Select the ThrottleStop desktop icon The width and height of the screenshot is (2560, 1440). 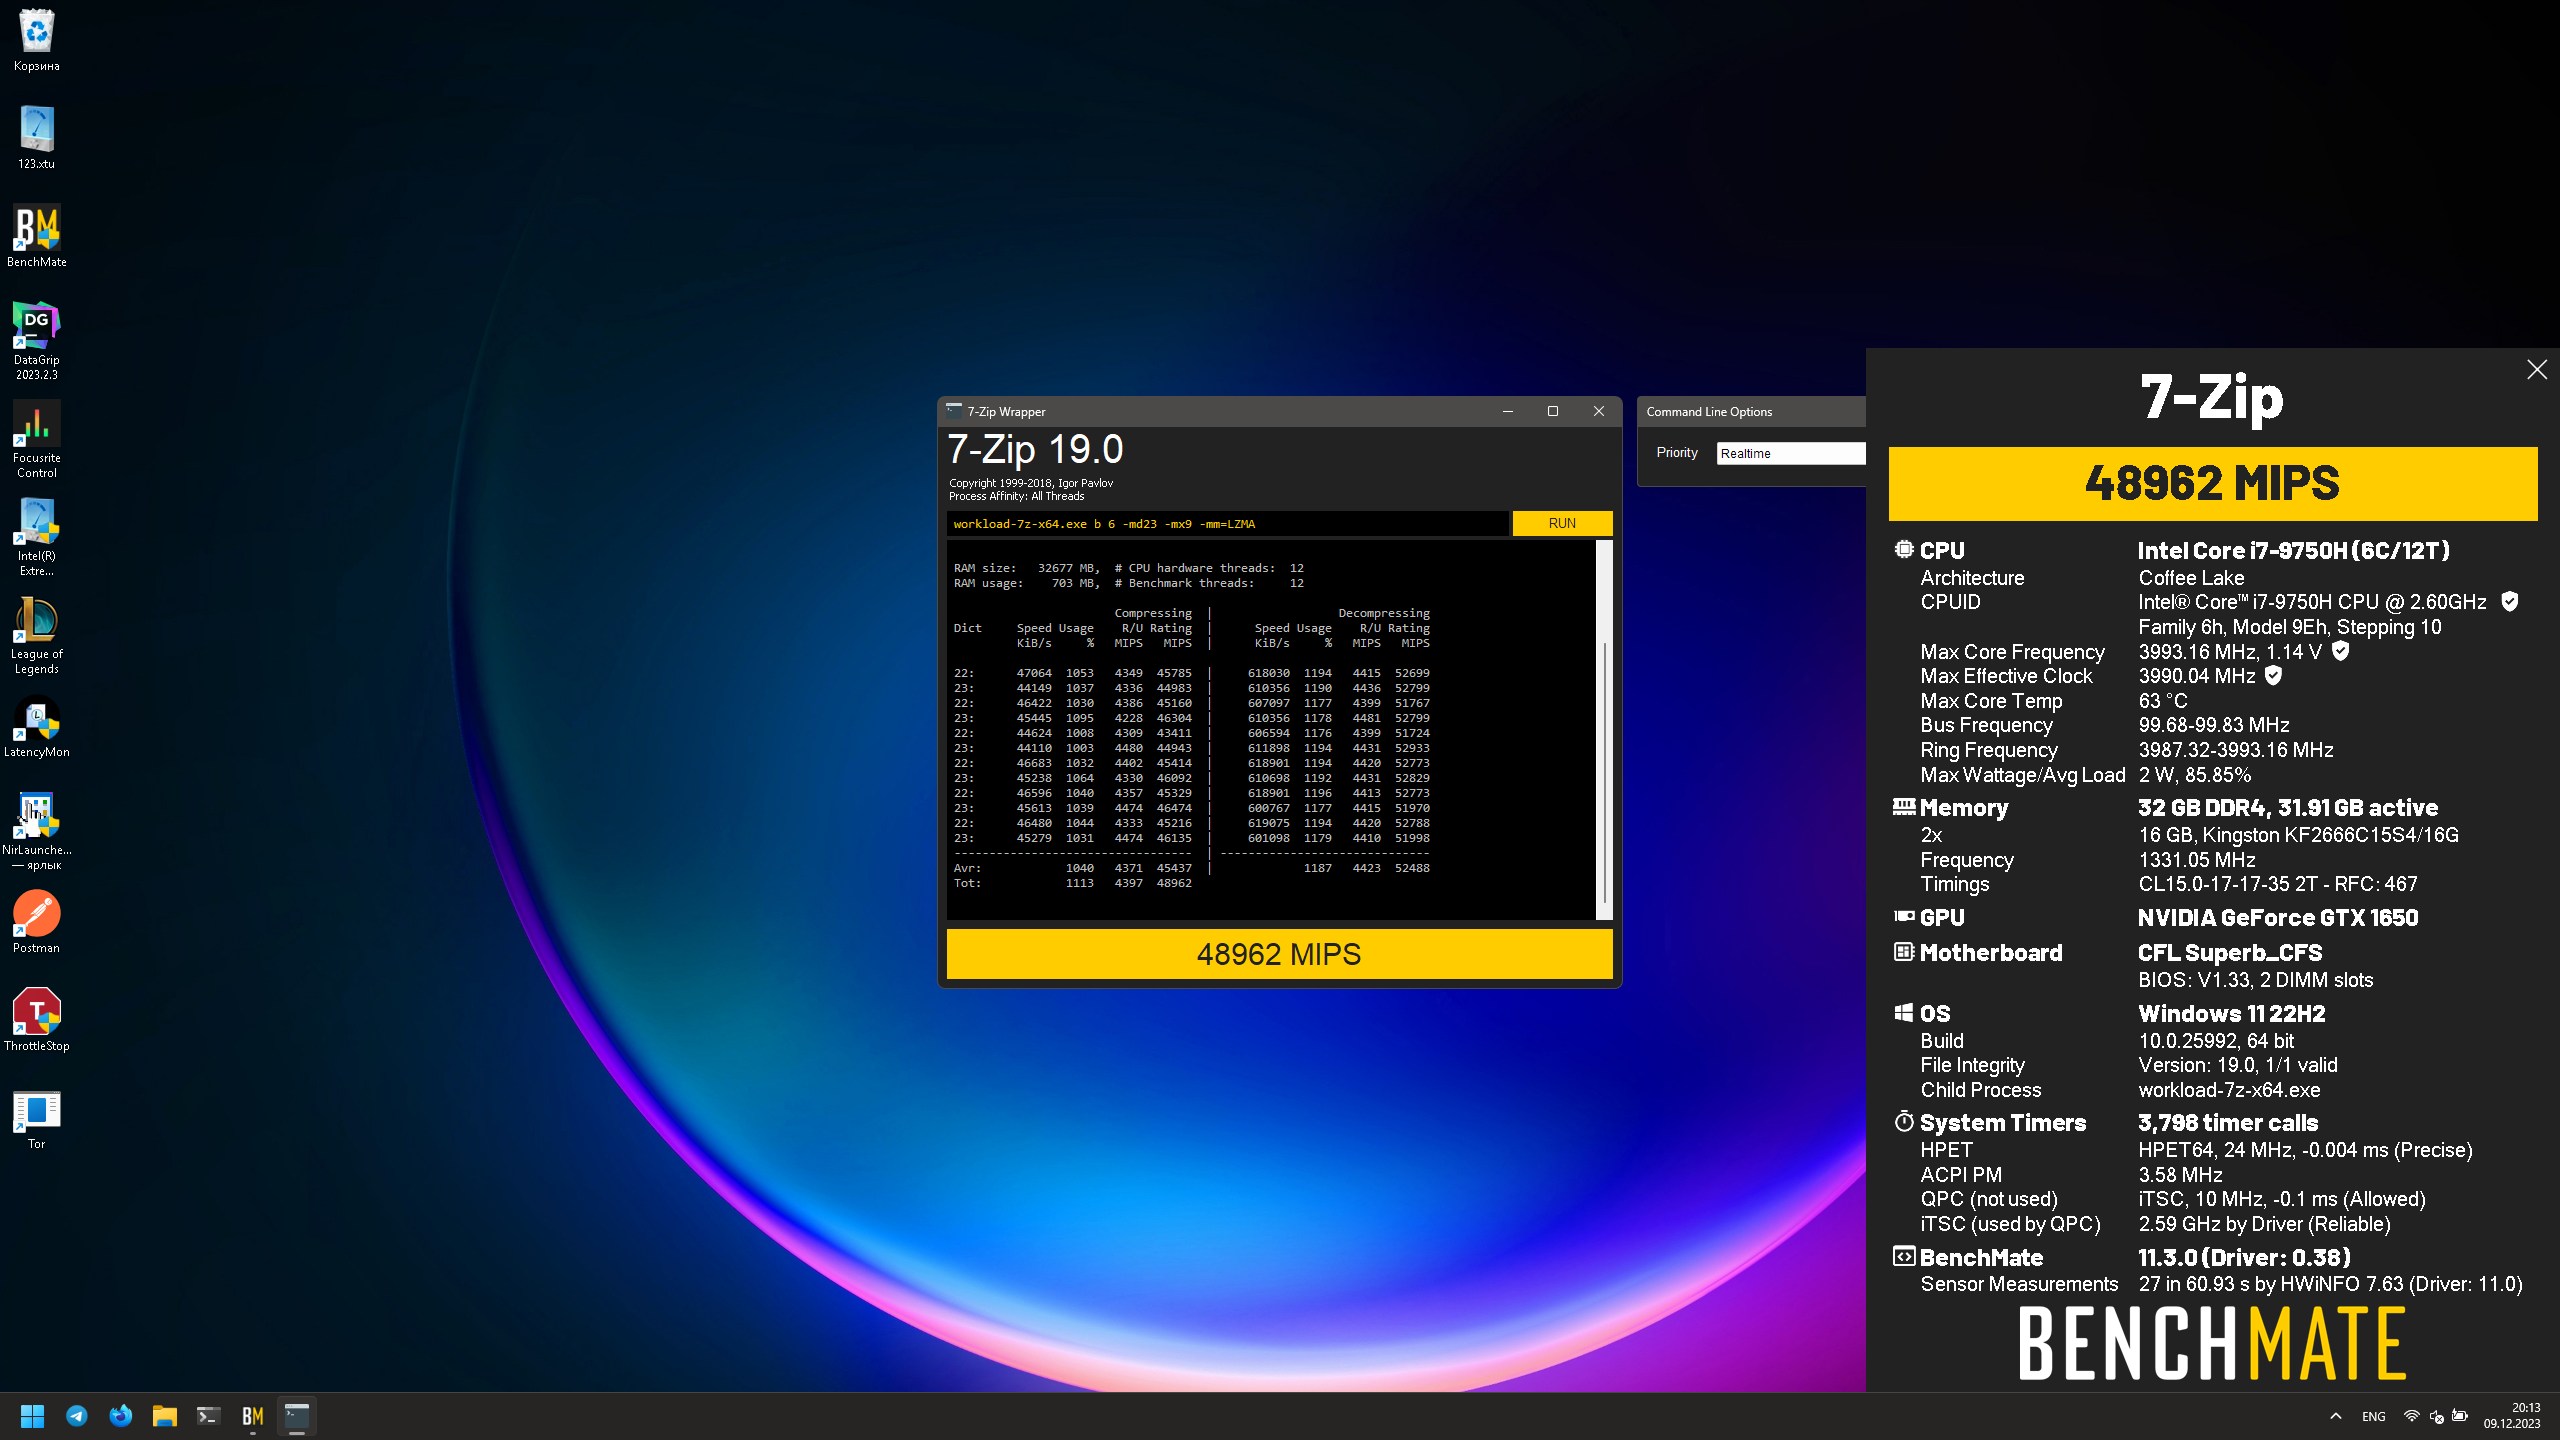pyautogui.click(x=37, y=1020)
